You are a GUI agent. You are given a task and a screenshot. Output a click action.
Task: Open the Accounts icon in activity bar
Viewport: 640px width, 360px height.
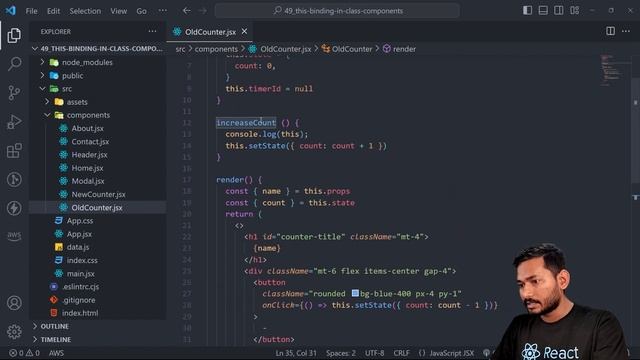[14, 303]
